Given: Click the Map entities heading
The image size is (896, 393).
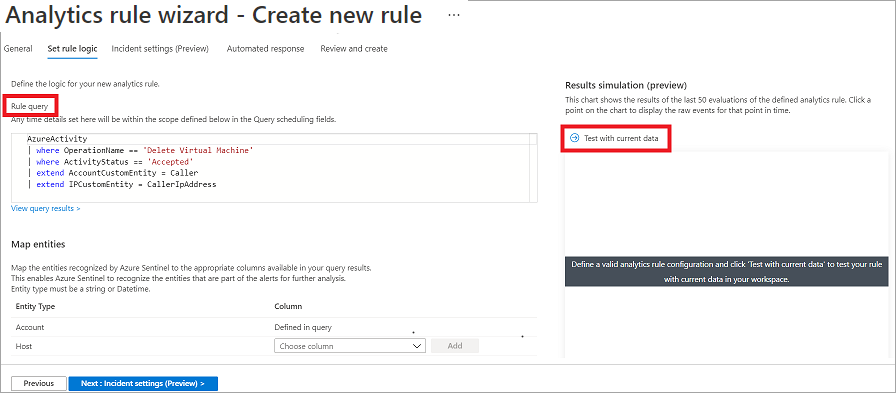Looking at the screenshot, I should (38, 244).
